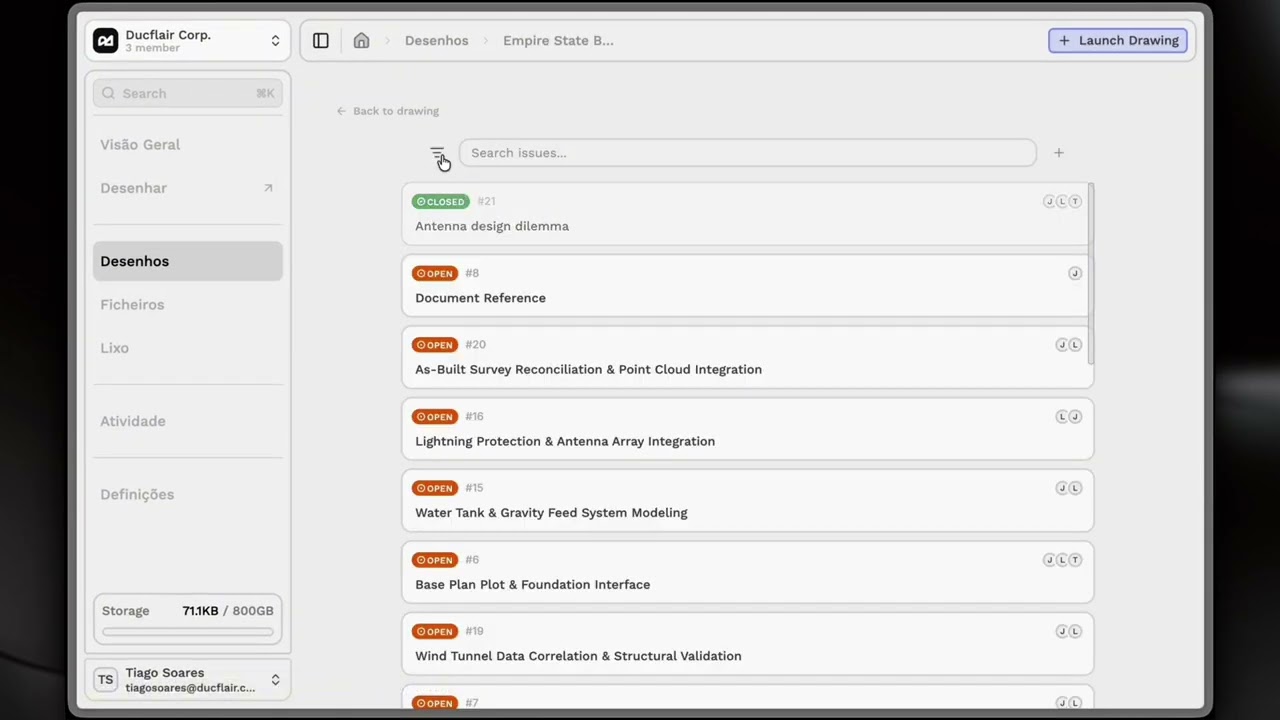Click the TS user avatar

coord(105,680)
